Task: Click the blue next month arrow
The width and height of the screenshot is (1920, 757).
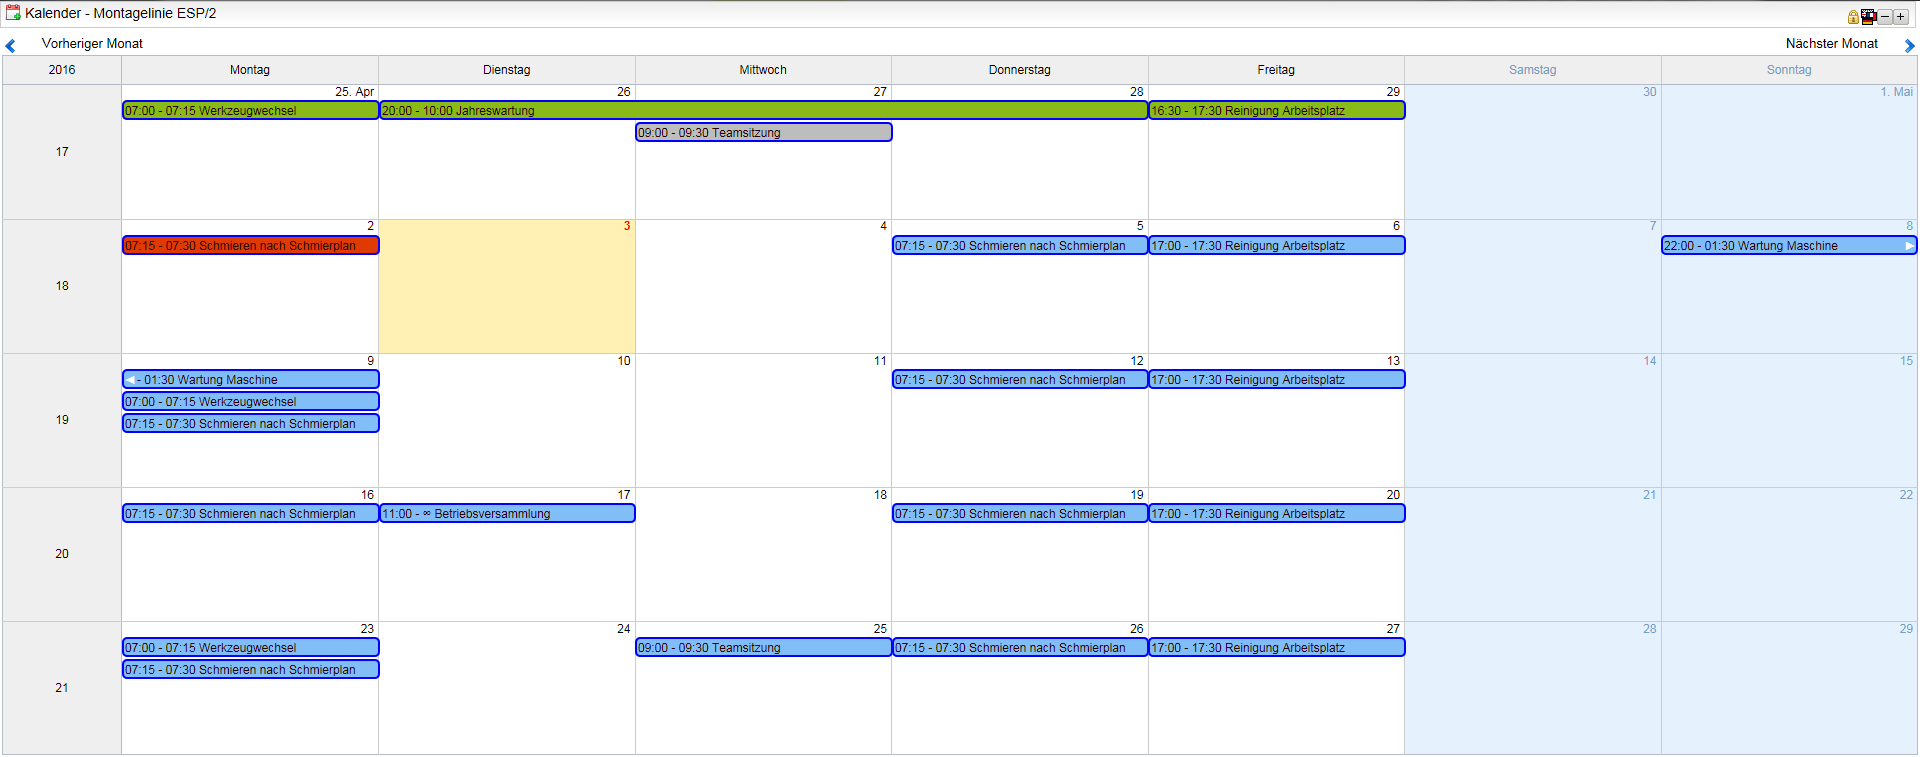Action: [1909, 45]
